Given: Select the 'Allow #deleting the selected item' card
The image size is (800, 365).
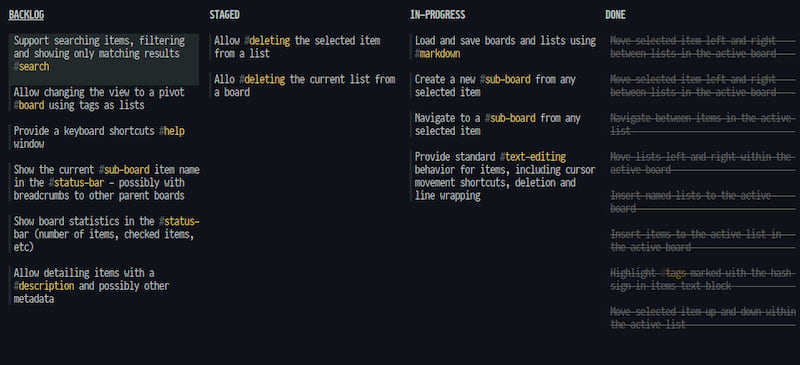Looking at the screenshot, I should (303, 47).
